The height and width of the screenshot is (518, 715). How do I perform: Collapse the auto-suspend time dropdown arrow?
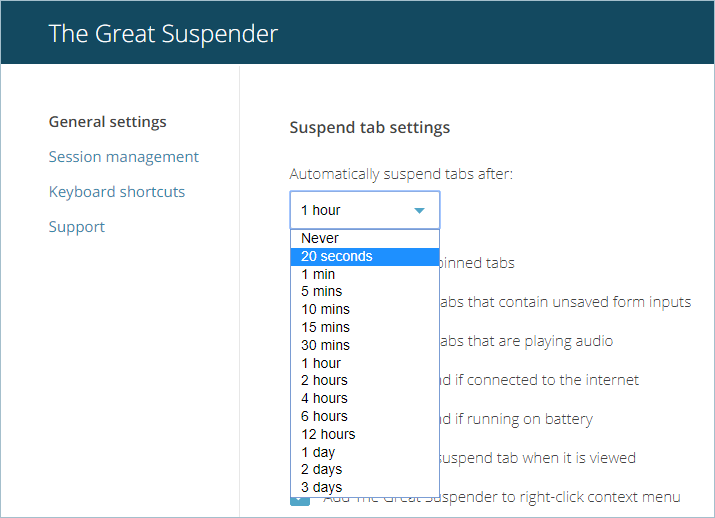(419, 211)
